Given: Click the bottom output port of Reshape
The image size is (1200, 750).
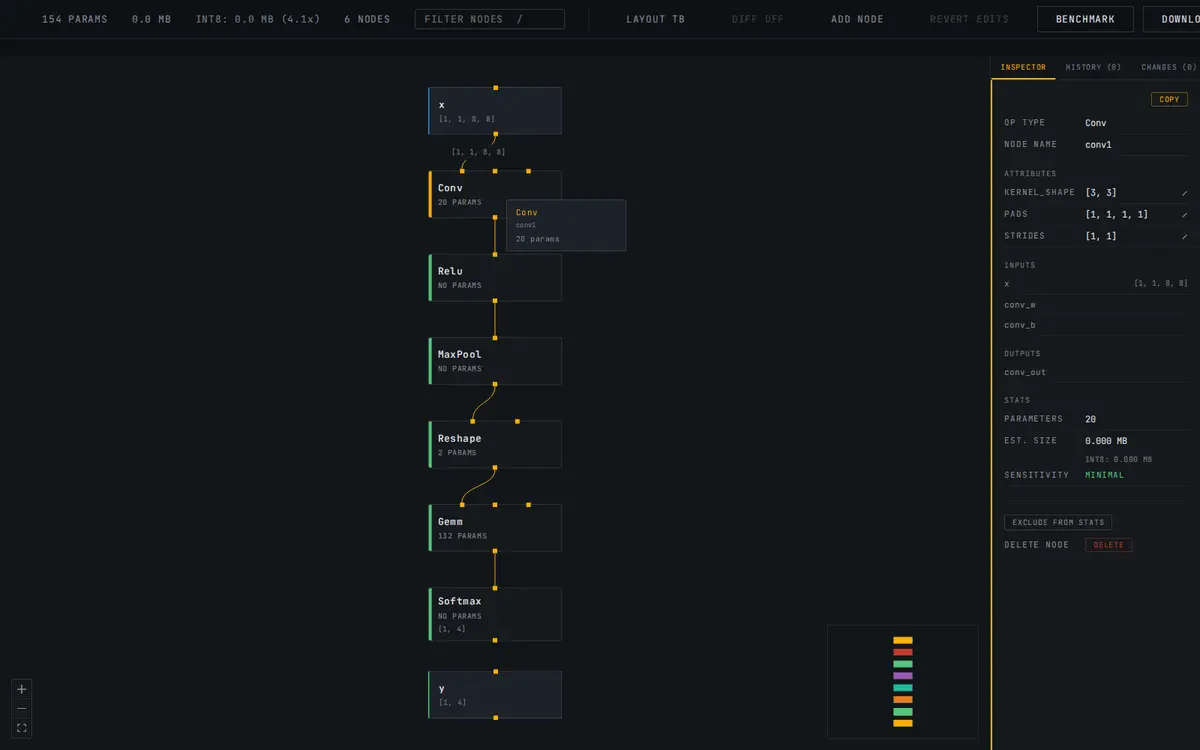Looking at the screenshot, I should click(x=495, y=468).
